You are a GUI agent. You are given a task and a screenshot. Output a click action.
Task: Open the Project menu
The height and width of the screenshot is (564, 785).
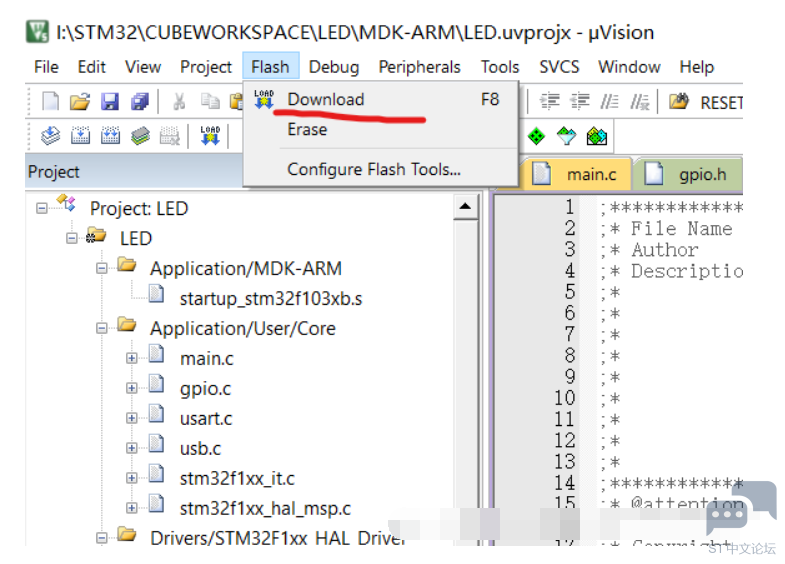coord(206,67)
